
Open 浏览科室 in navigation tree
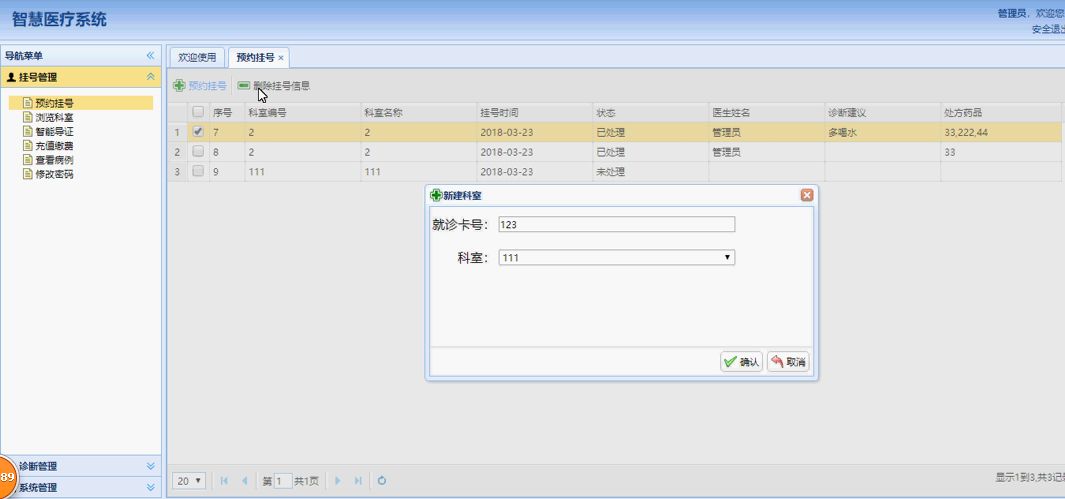coord(54,117)
